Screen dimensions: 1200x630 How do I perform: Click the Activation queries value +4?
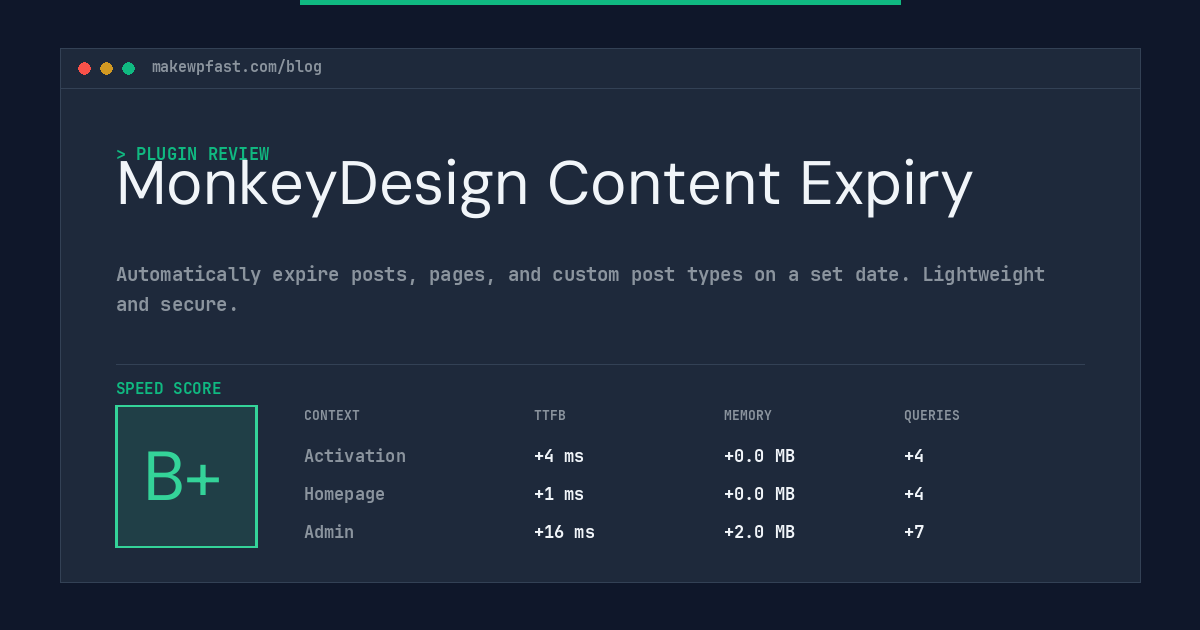(914, 456)
